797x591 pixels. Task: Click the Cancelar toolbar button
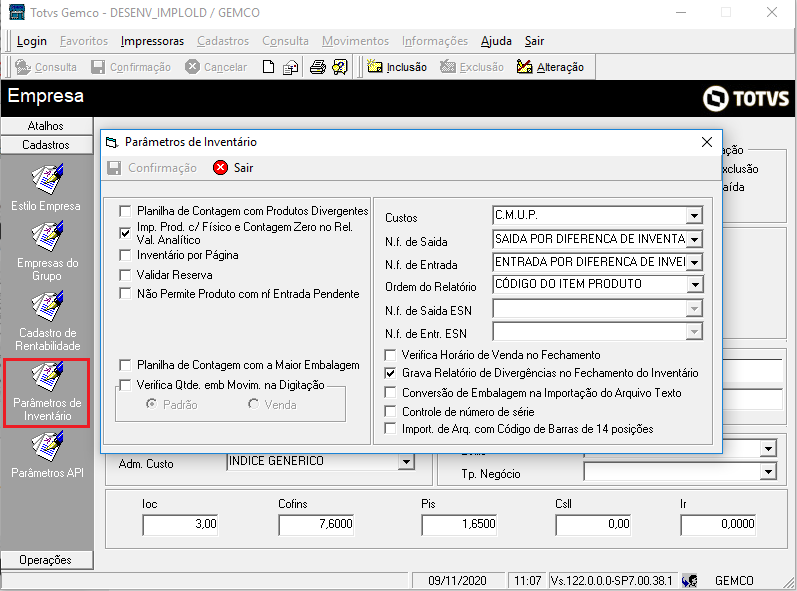[x=216, y=67]
